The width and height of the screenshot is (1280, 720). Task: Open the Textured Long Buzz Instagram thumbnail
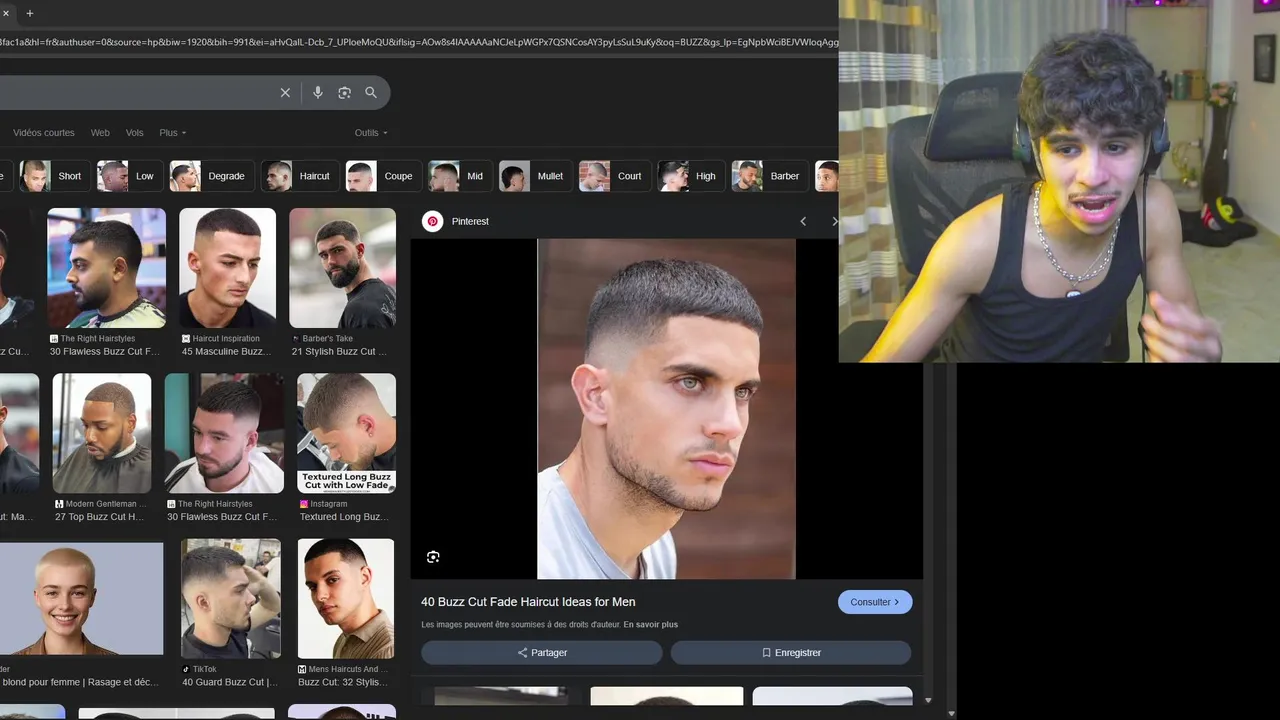pos(346,433)
